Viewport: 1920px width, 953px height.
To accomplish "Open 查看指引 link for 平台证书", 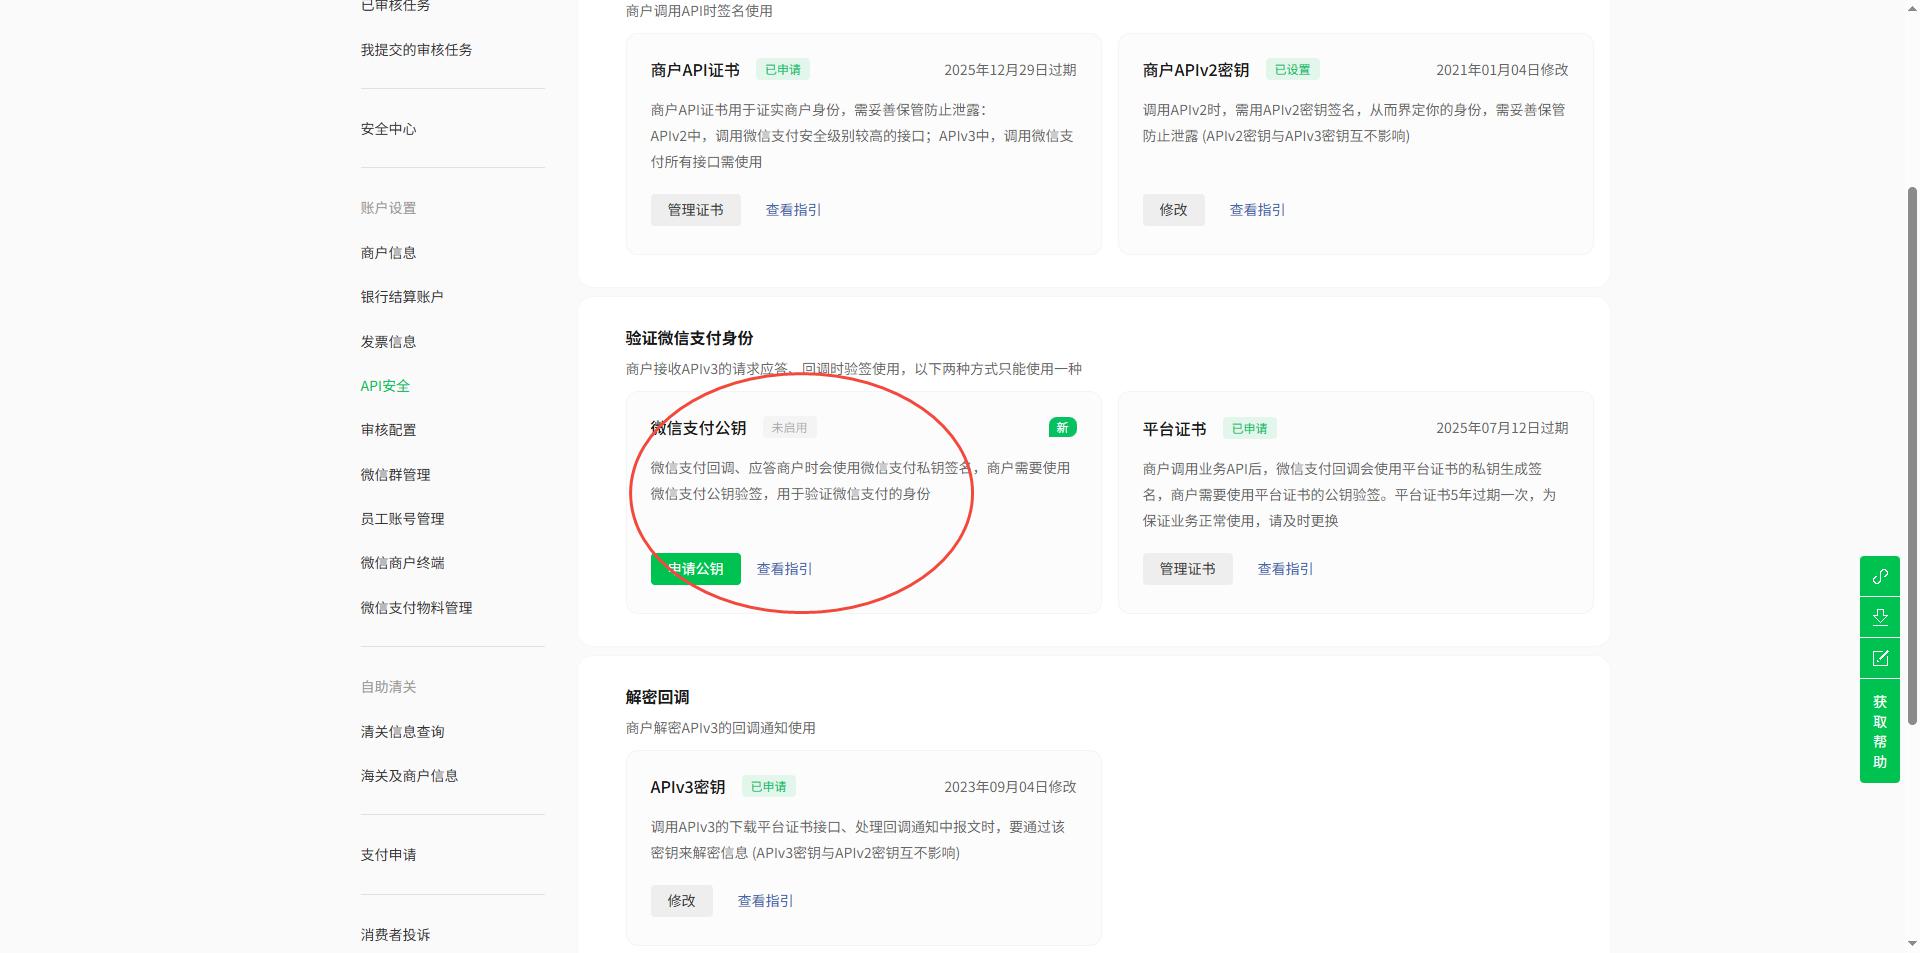I will tap(1285, 569).
